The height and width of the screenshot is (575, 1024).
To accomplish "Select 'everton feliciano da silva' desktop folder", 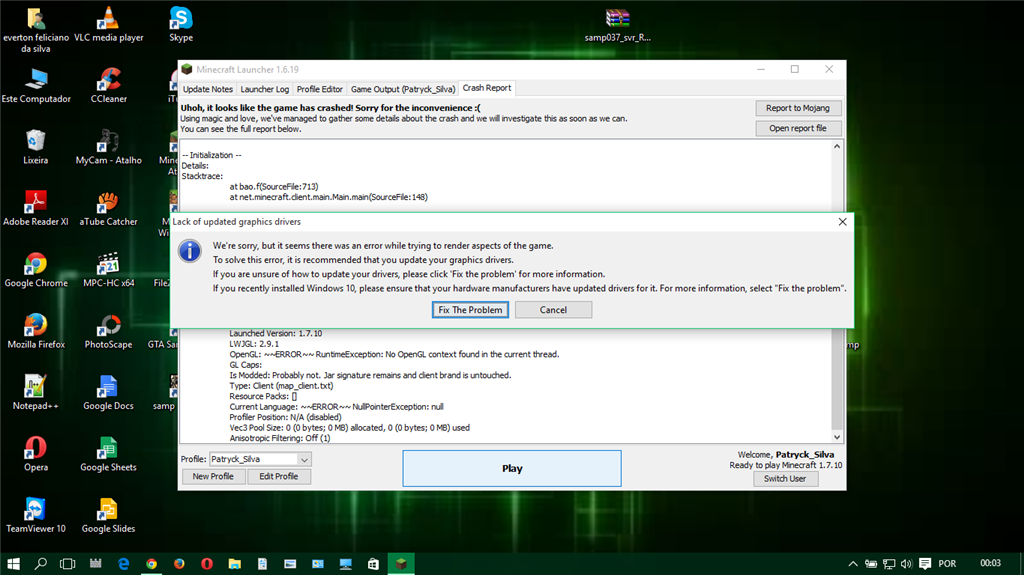I will tap(36, 30).
